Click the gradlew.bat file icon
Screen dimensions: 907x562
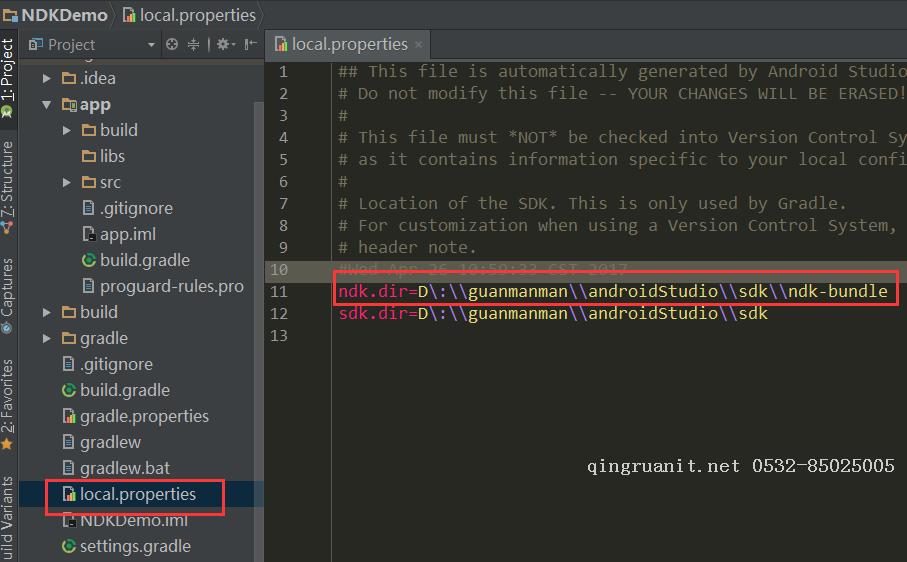coord(68,469)
